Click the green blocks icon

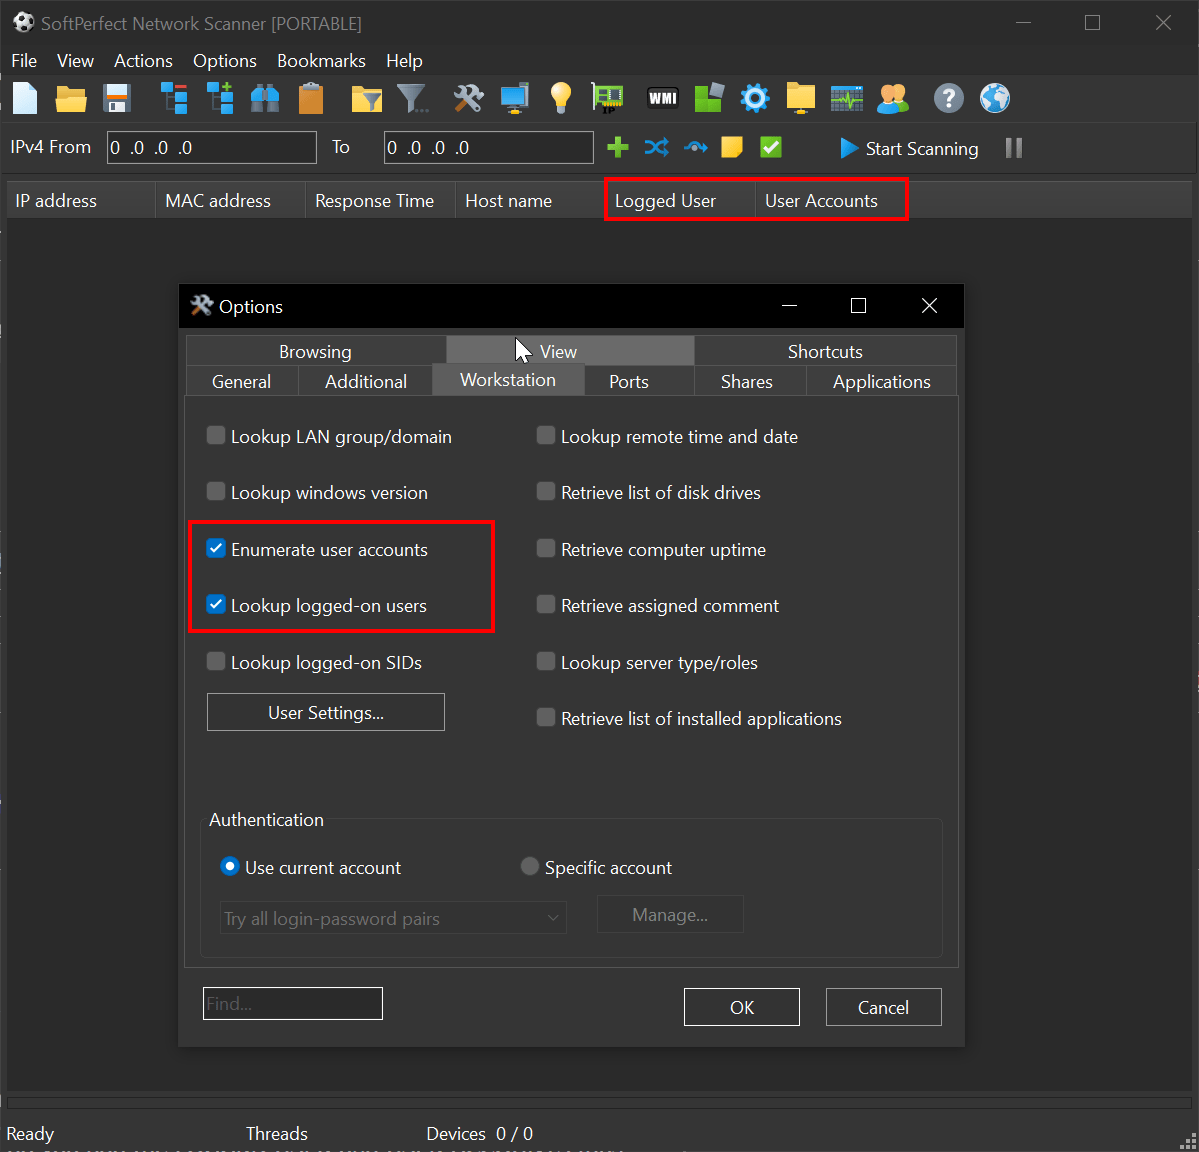coord(709,99)
